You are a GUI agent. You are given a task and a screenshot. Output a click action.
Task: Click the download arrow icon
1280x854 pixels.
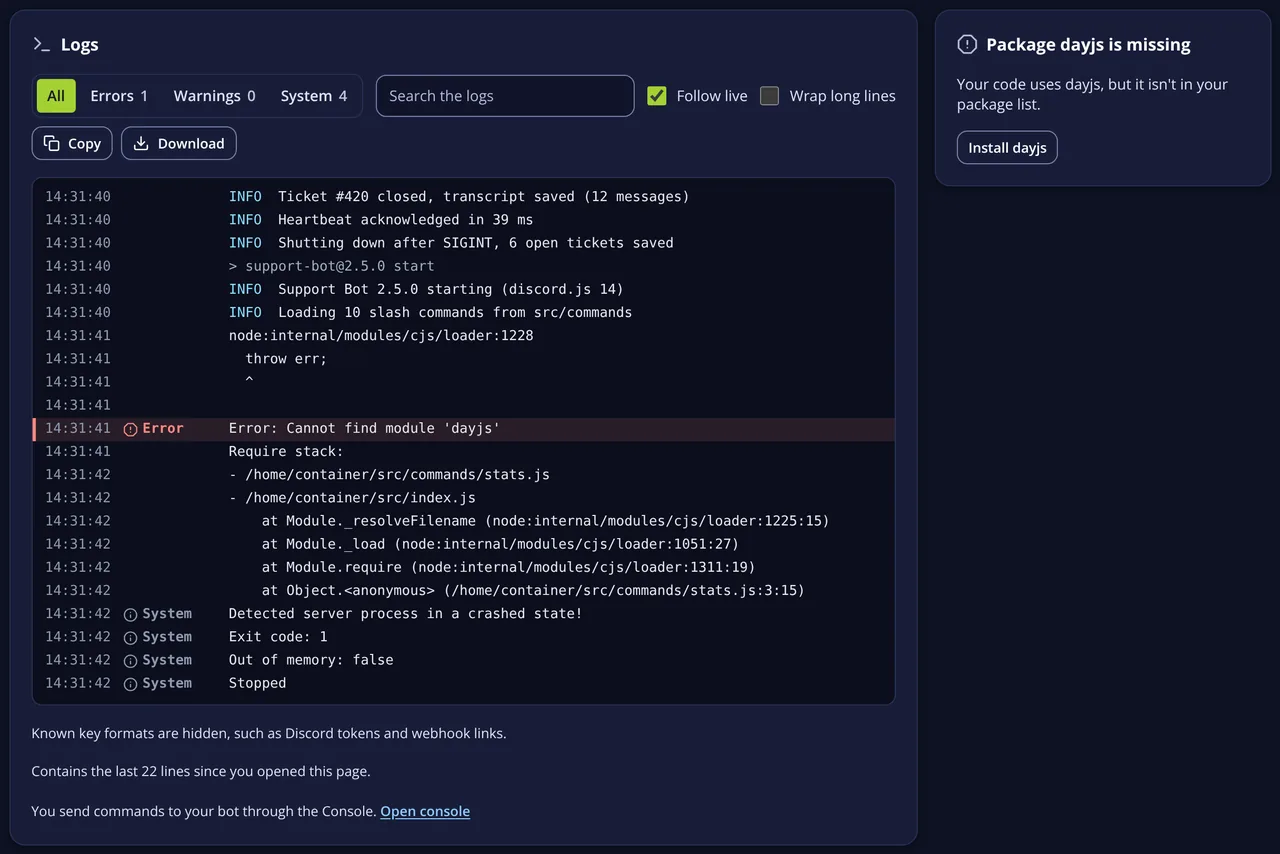[141, 143]
